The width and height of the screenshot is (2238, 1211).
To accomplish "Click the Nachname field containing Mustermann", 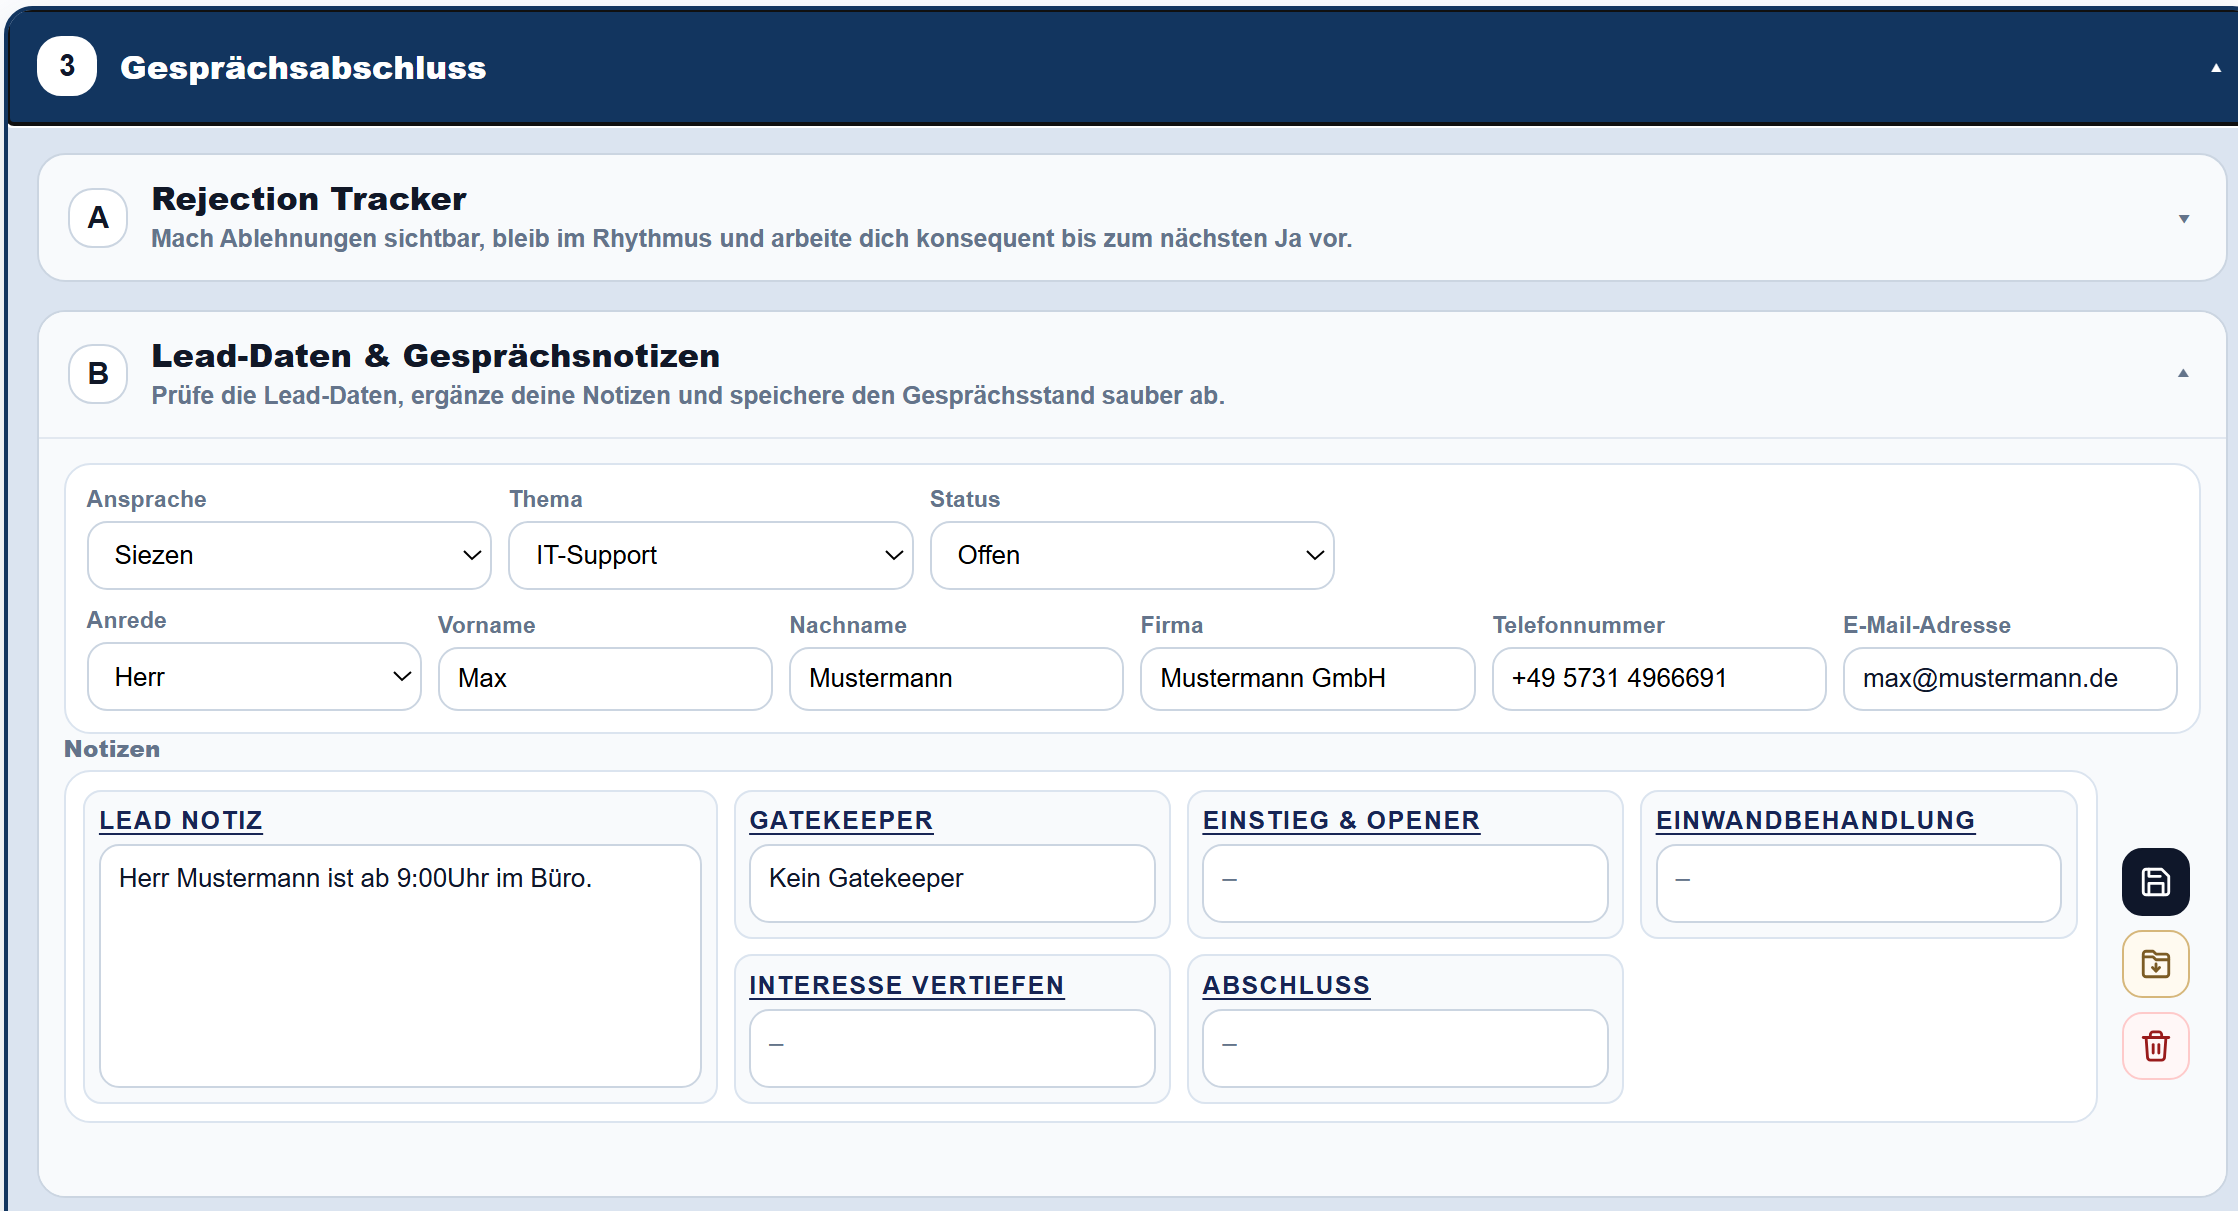I will [956, 678].
